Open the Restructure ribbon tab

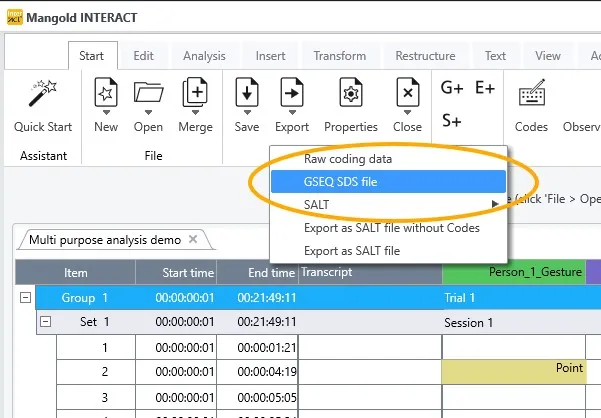pos(425,56)
